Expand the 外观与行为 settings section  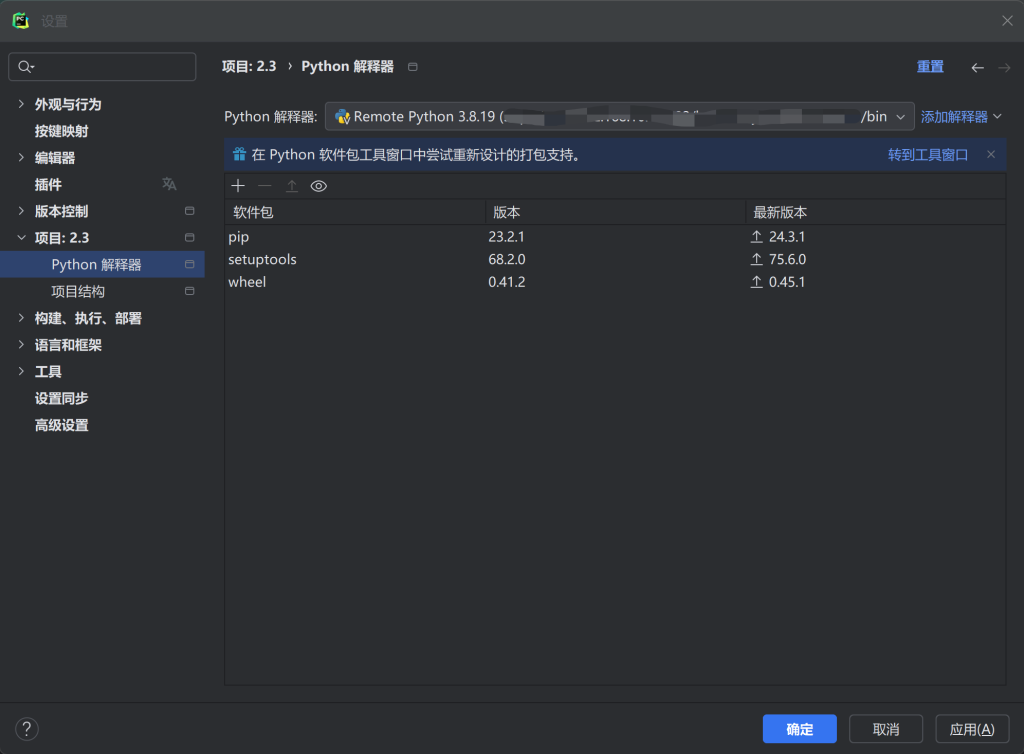click(x=22, y=104)
